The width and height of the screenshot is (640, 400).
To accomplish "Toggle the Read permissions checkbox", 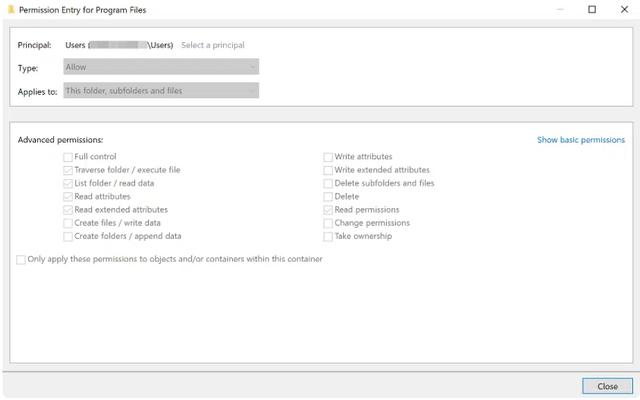I will 328,210.
